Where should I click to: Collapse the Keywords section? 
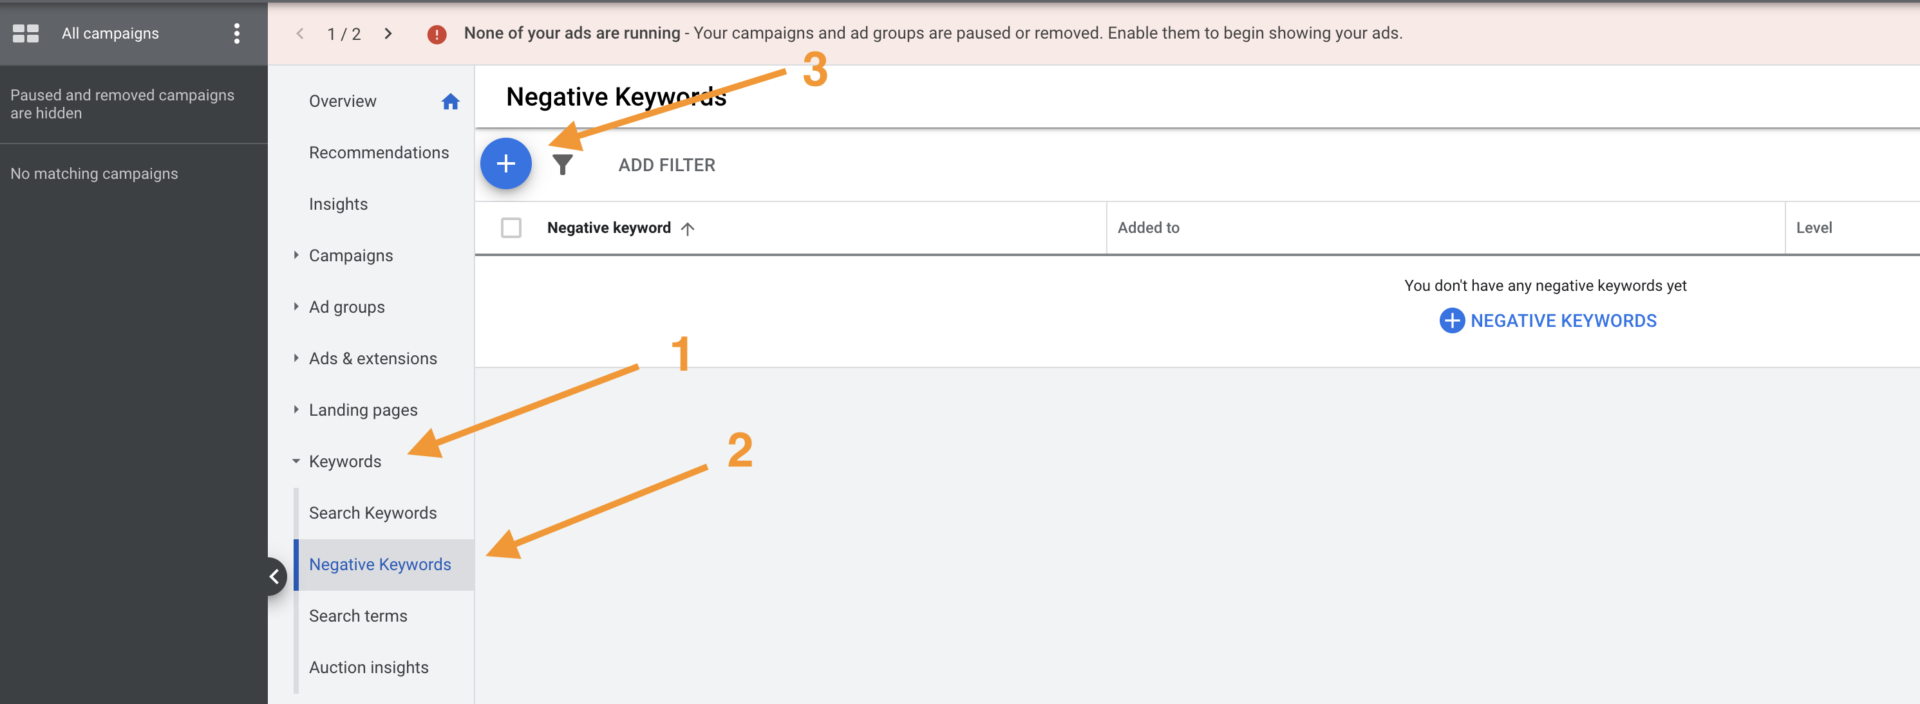tap(296, 462)
